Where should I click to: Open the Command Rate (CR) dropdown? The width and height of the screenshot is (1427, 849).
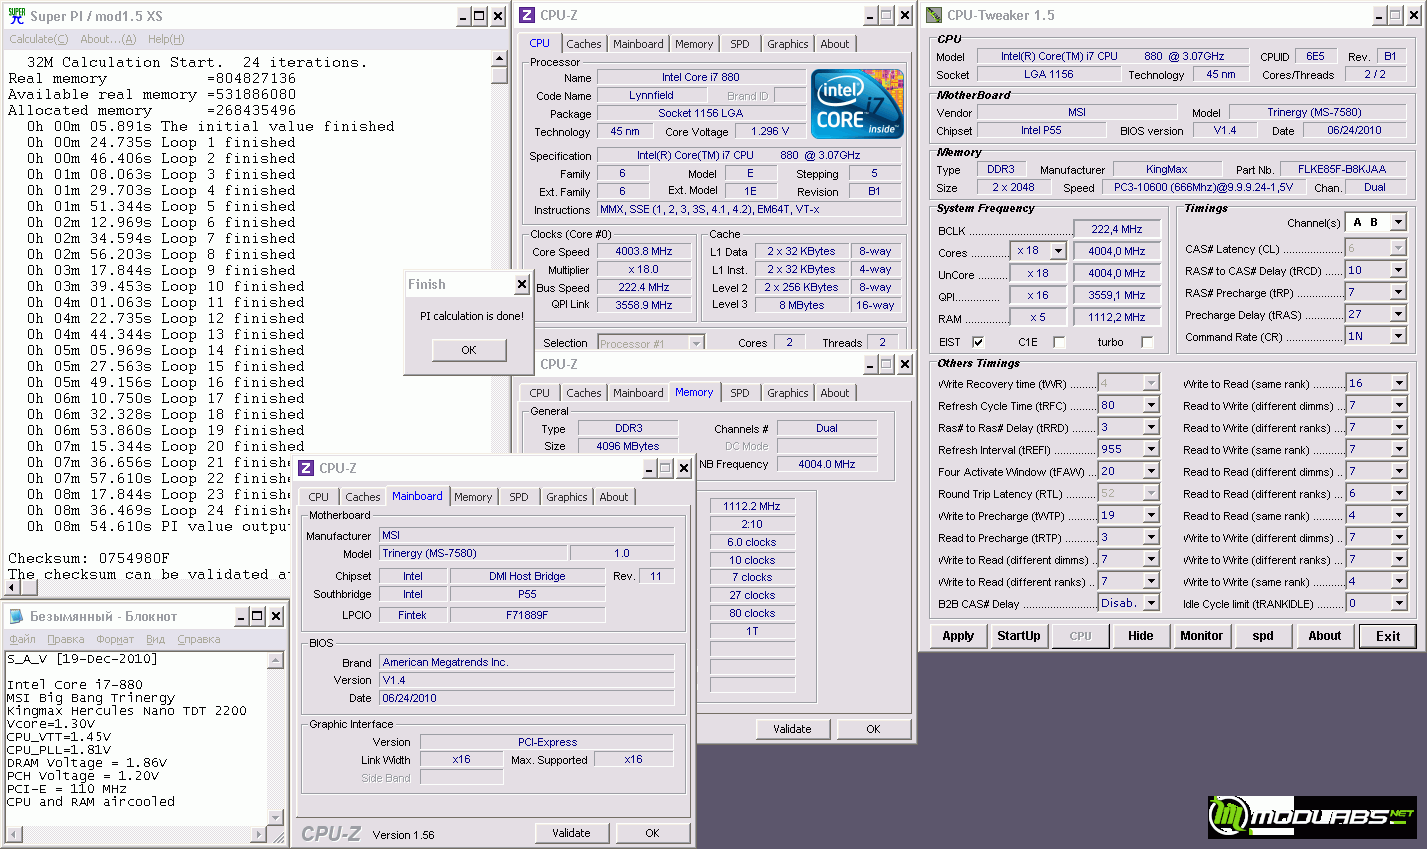(x=1398, y=336)
